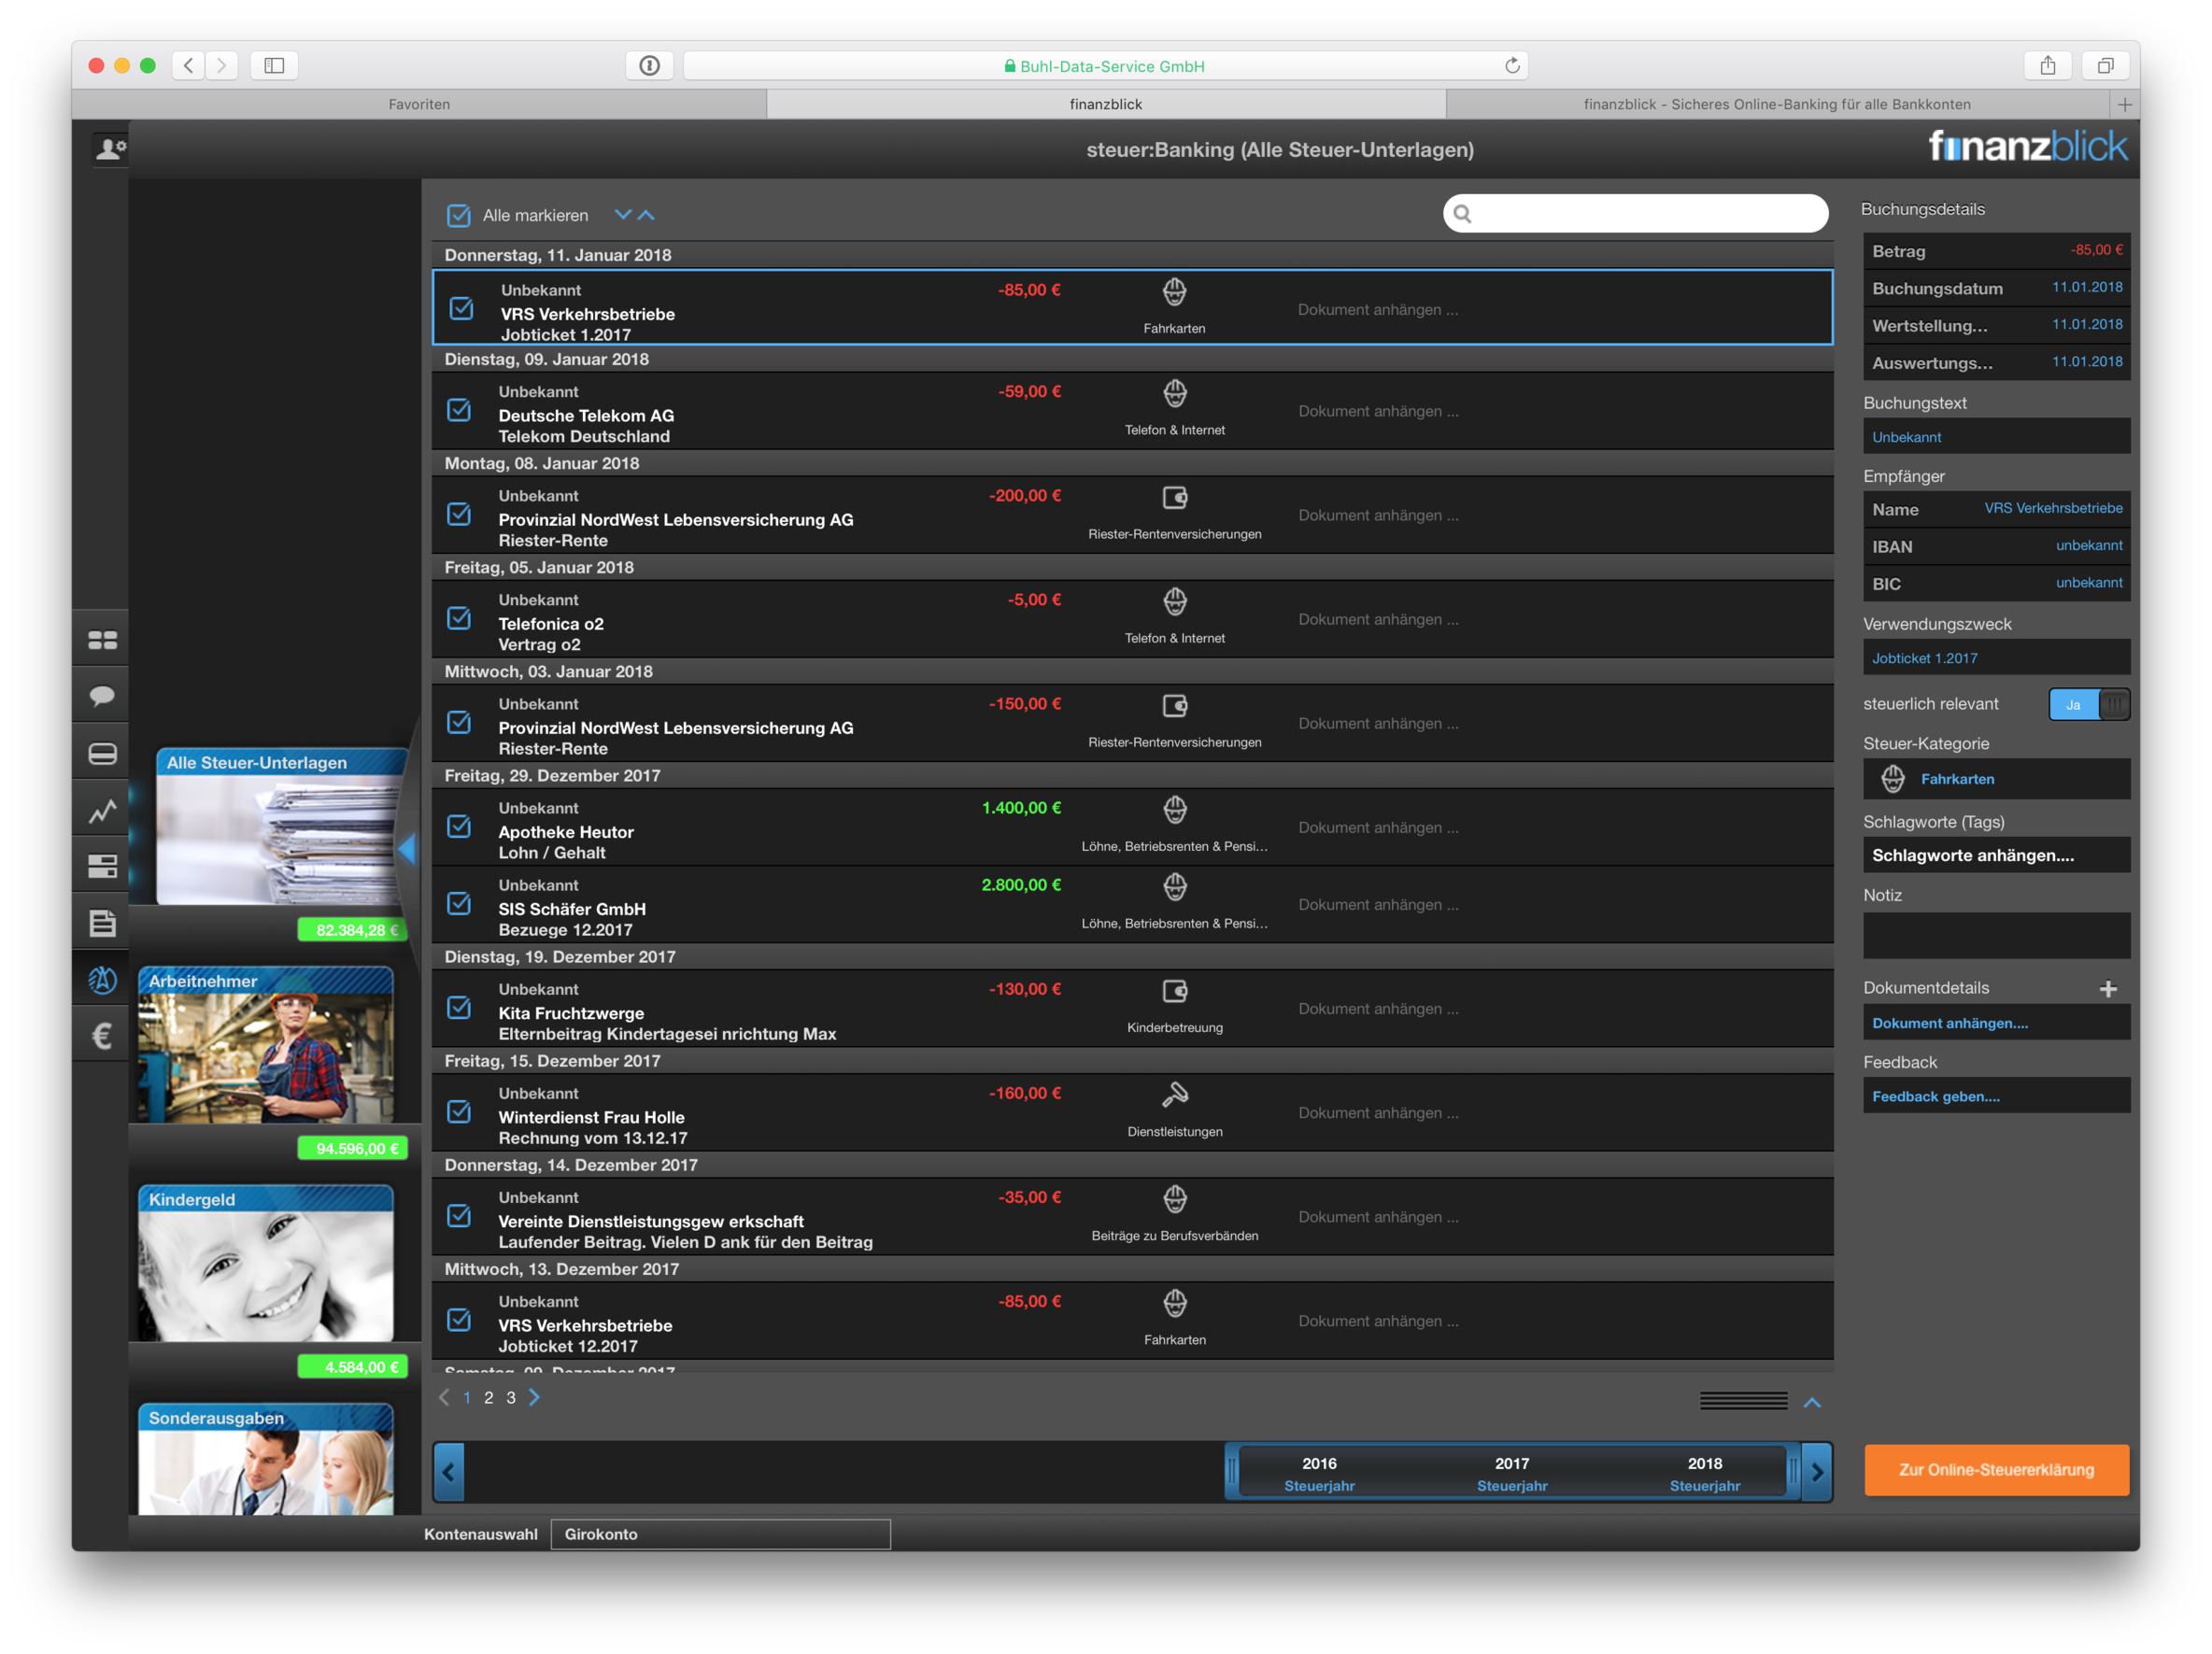Click Fahrkarten category icon for Jobticket 1.2017
2212x1654 pixels.
pyautogui.click(x=1174, y=293)
